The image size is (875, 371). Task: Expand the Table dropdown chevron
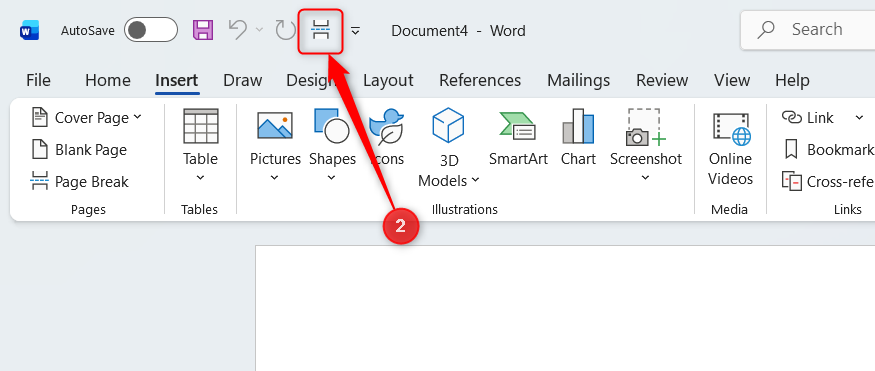[x=200, y=178]
